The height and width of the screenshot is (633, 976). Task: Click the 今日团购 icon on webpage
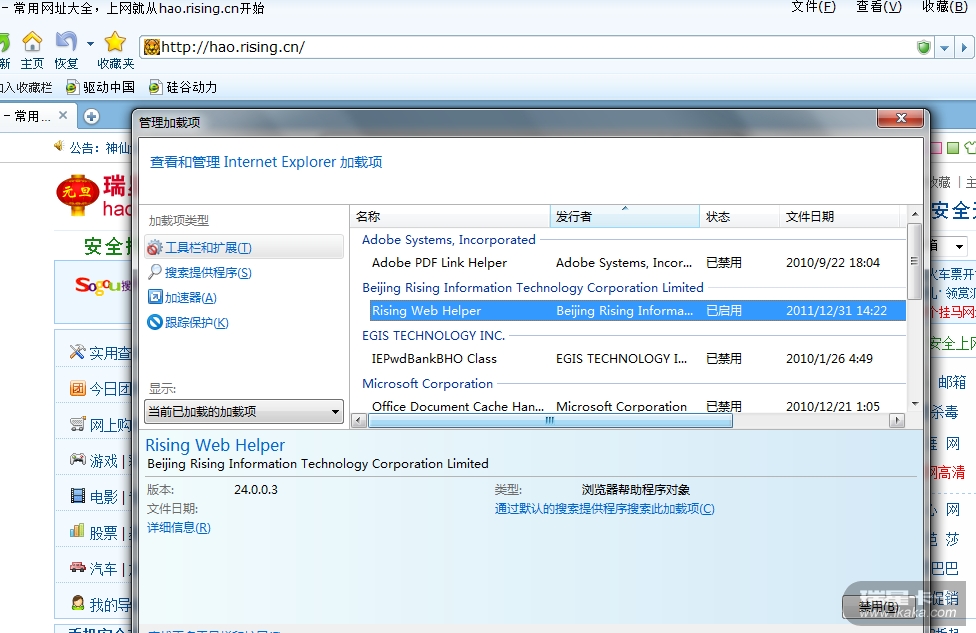click(x=77, y=388)
